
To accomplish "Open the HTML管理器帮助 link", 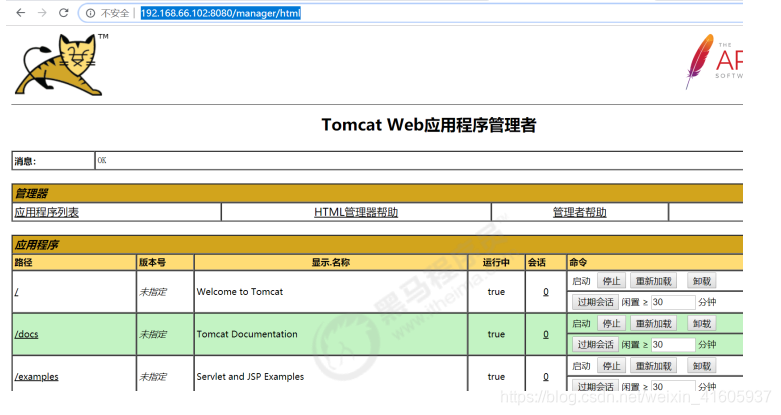I will [356, 212].
